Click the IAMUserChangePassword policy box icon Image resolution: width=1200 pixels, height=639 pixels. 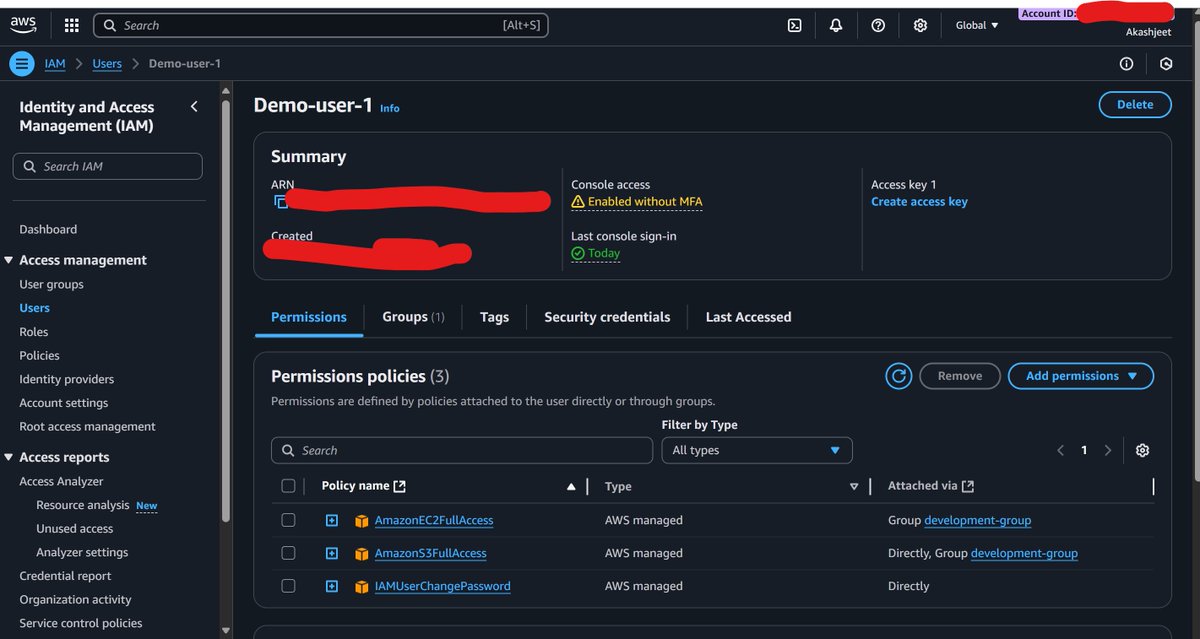(362, 587)
